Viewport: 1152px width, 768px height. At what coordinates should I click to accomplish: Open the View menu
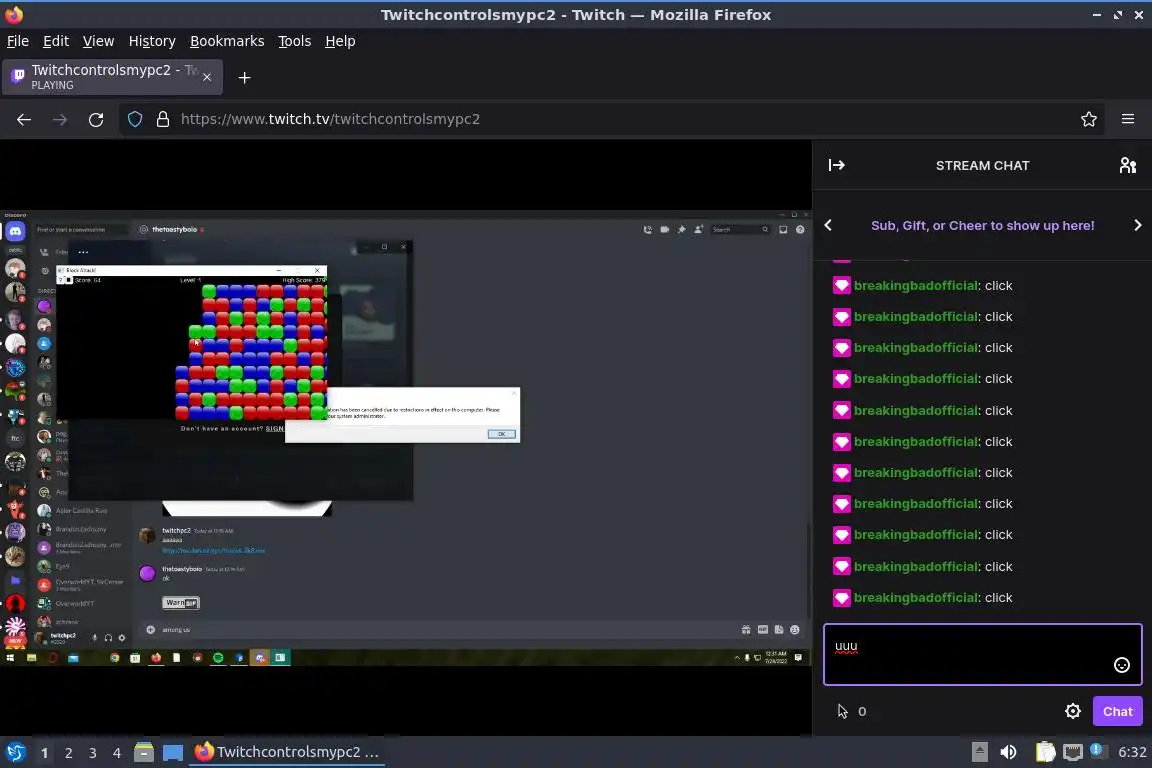point(98,41)
